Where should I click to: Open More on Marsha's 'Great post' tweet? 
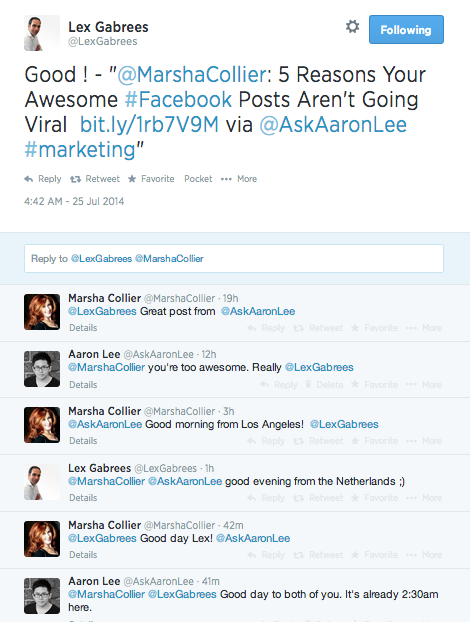(424, 328)
